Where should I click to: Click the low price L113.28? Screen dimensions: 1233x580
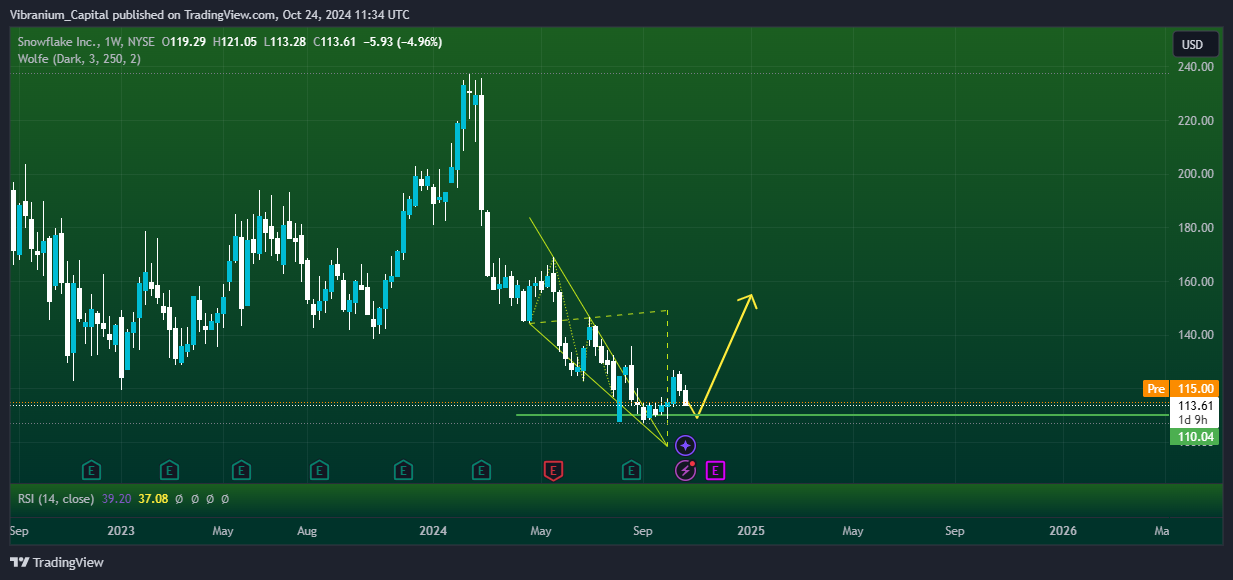coord(286,42)
